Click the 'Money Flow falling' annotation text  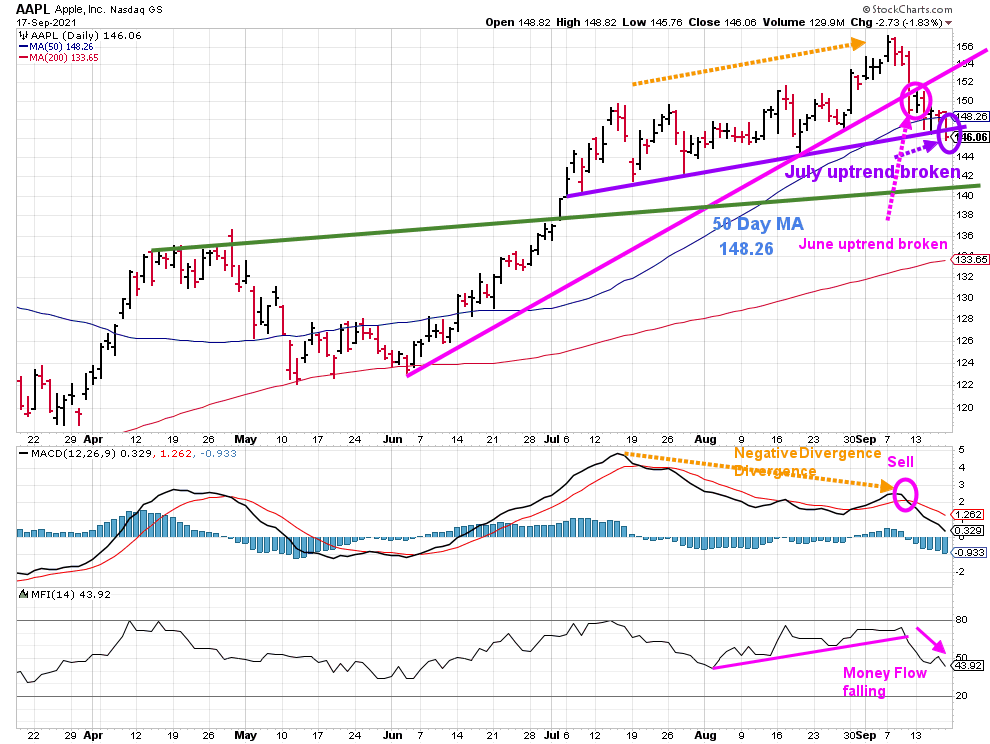885,682
